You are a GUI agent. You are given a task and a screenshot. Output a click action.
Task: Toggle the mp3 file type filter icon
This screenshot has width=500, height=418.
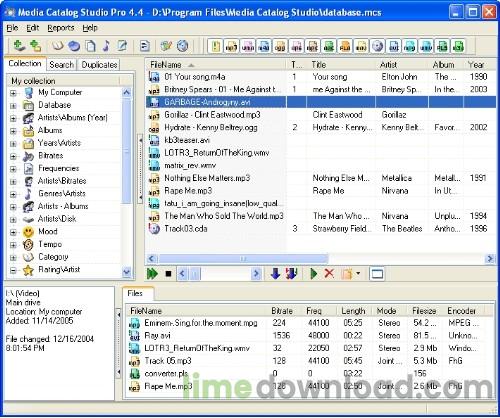231,46
